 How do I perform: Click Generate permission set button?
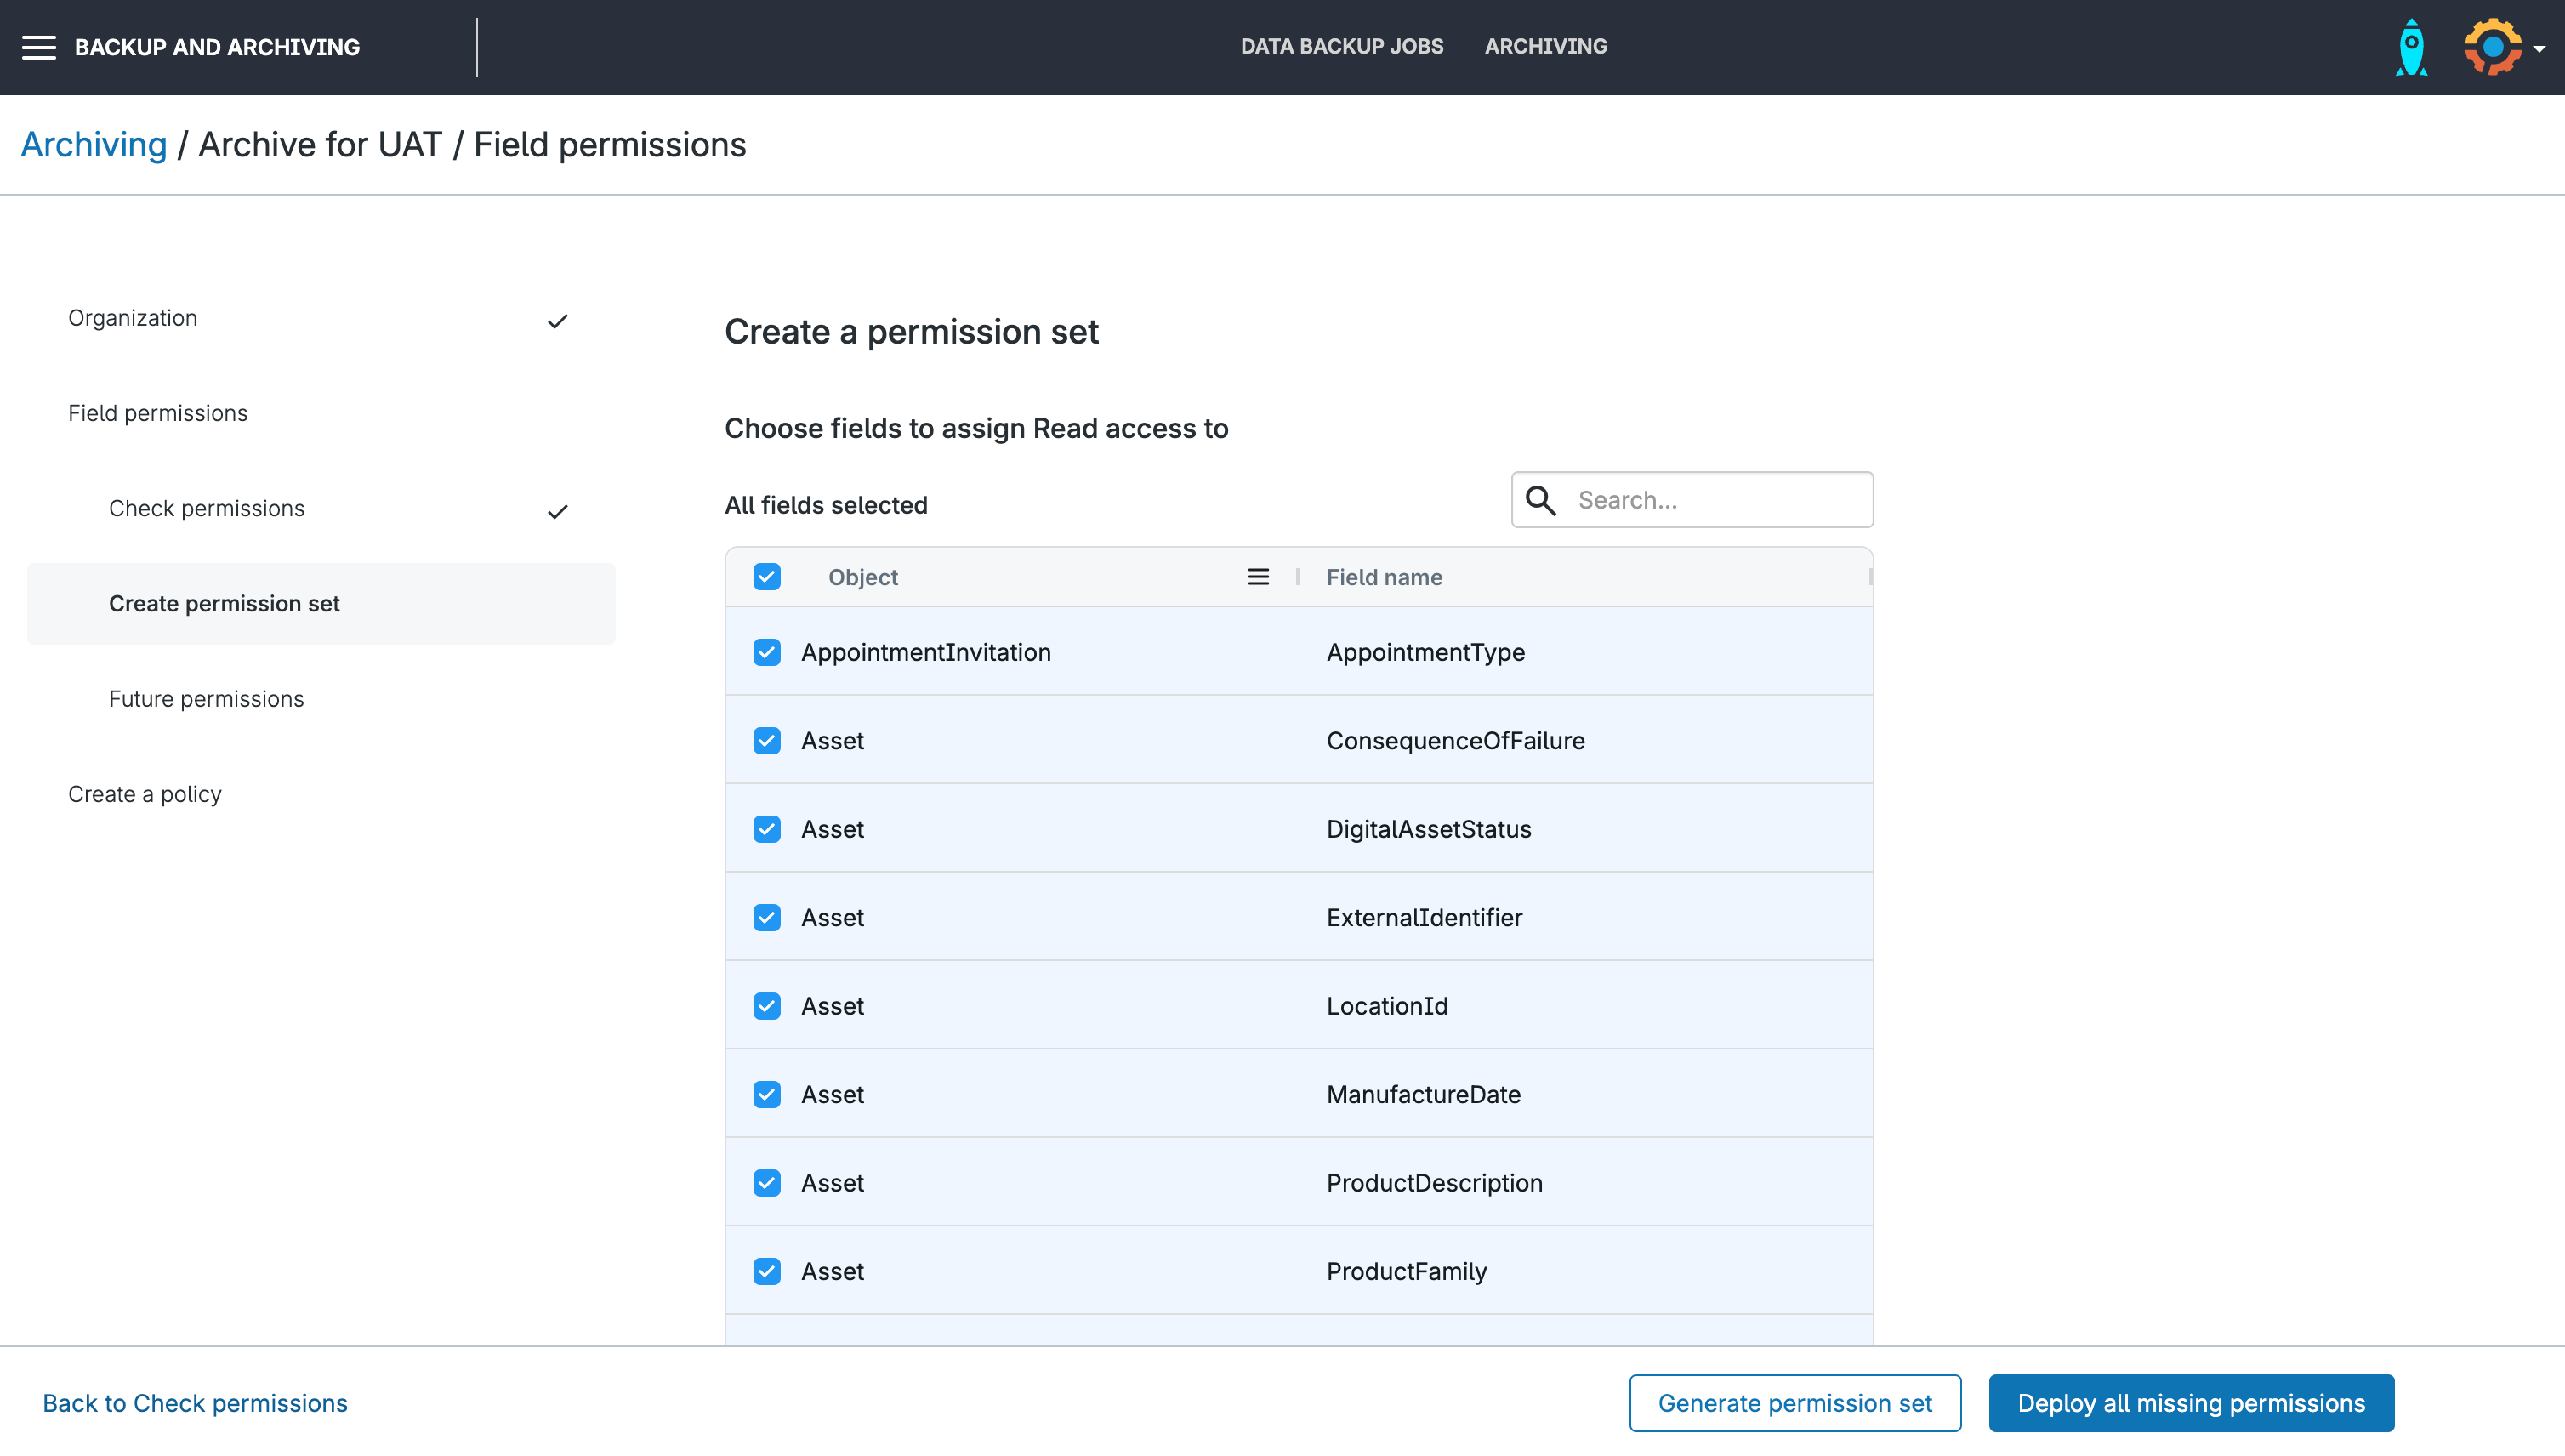[x=1794, y=1403]
